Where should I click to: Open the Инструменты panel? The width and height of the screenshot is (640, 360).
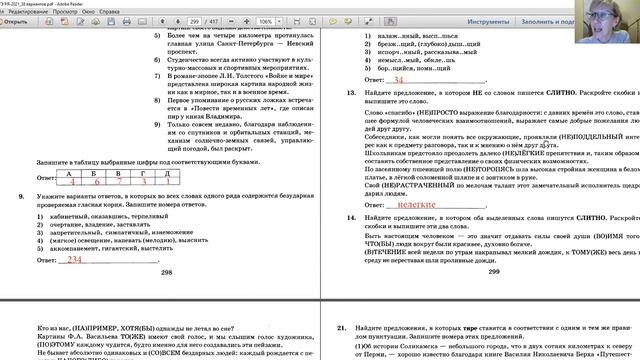click(x=488, y=22)
